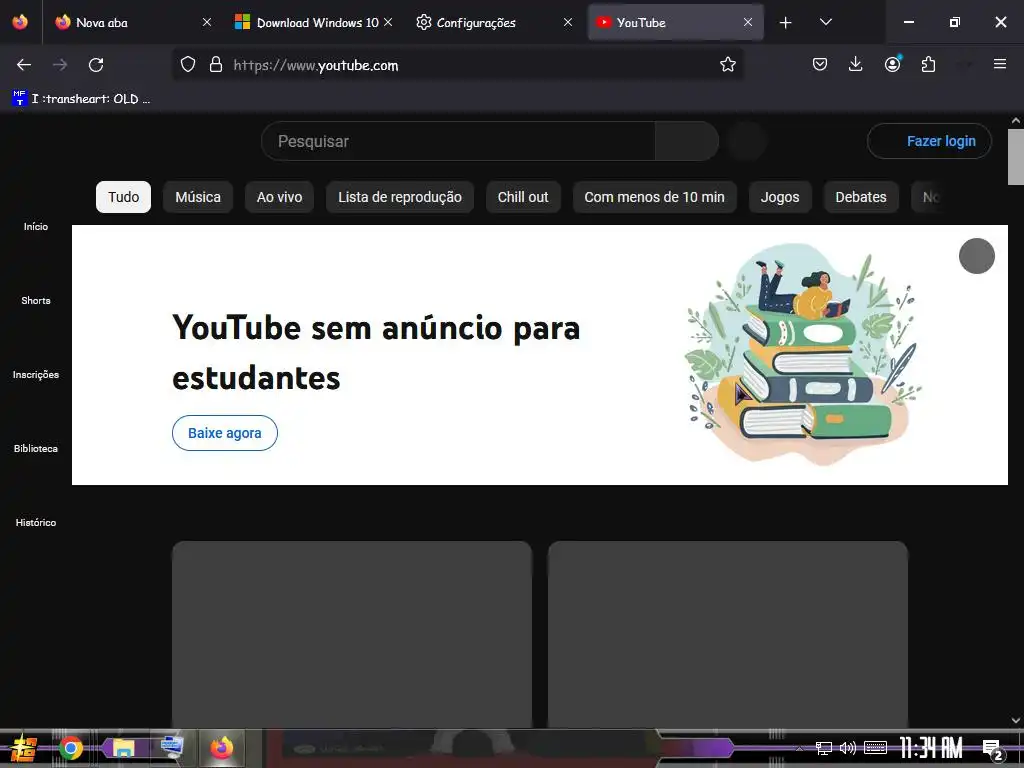The height and width of the screenshot is (768, 1024).
Task: Launch Google Chrome from the taskbar
Action: click(71, 748)
